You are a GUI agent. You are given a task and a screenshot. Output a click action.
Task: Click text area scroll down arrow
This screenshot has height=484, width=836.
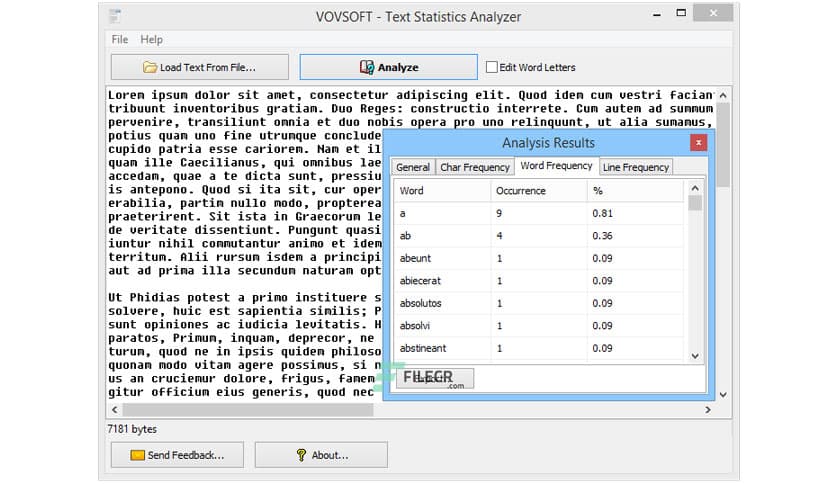coord(723,395)
